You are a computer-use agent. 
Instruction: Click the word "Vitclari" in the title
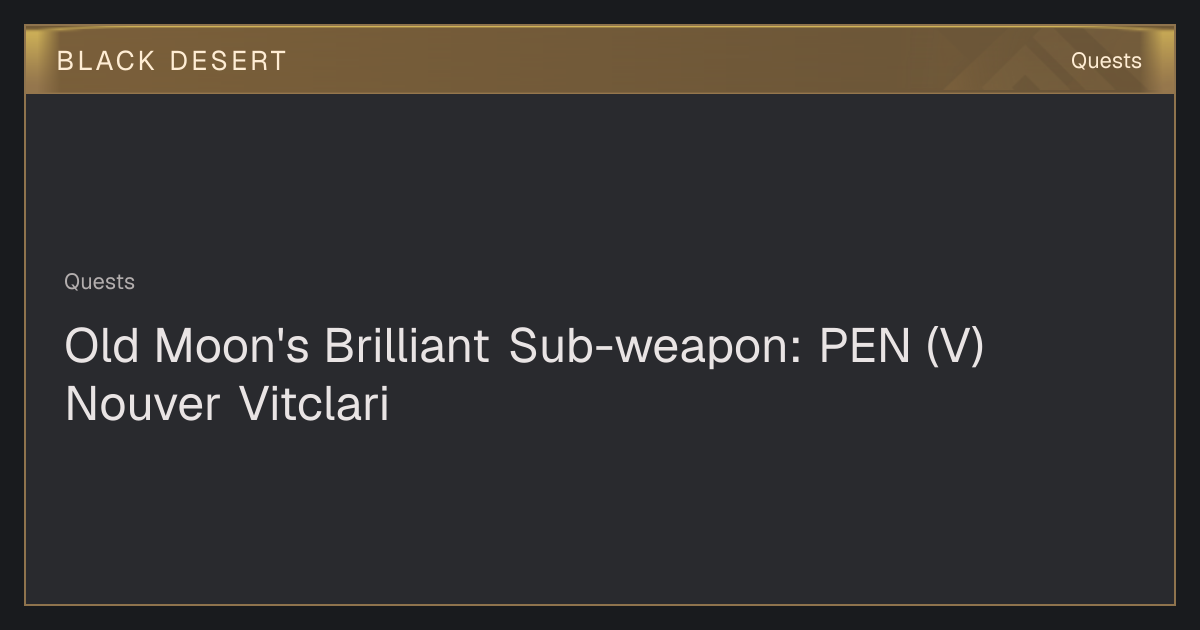point(314,405)
